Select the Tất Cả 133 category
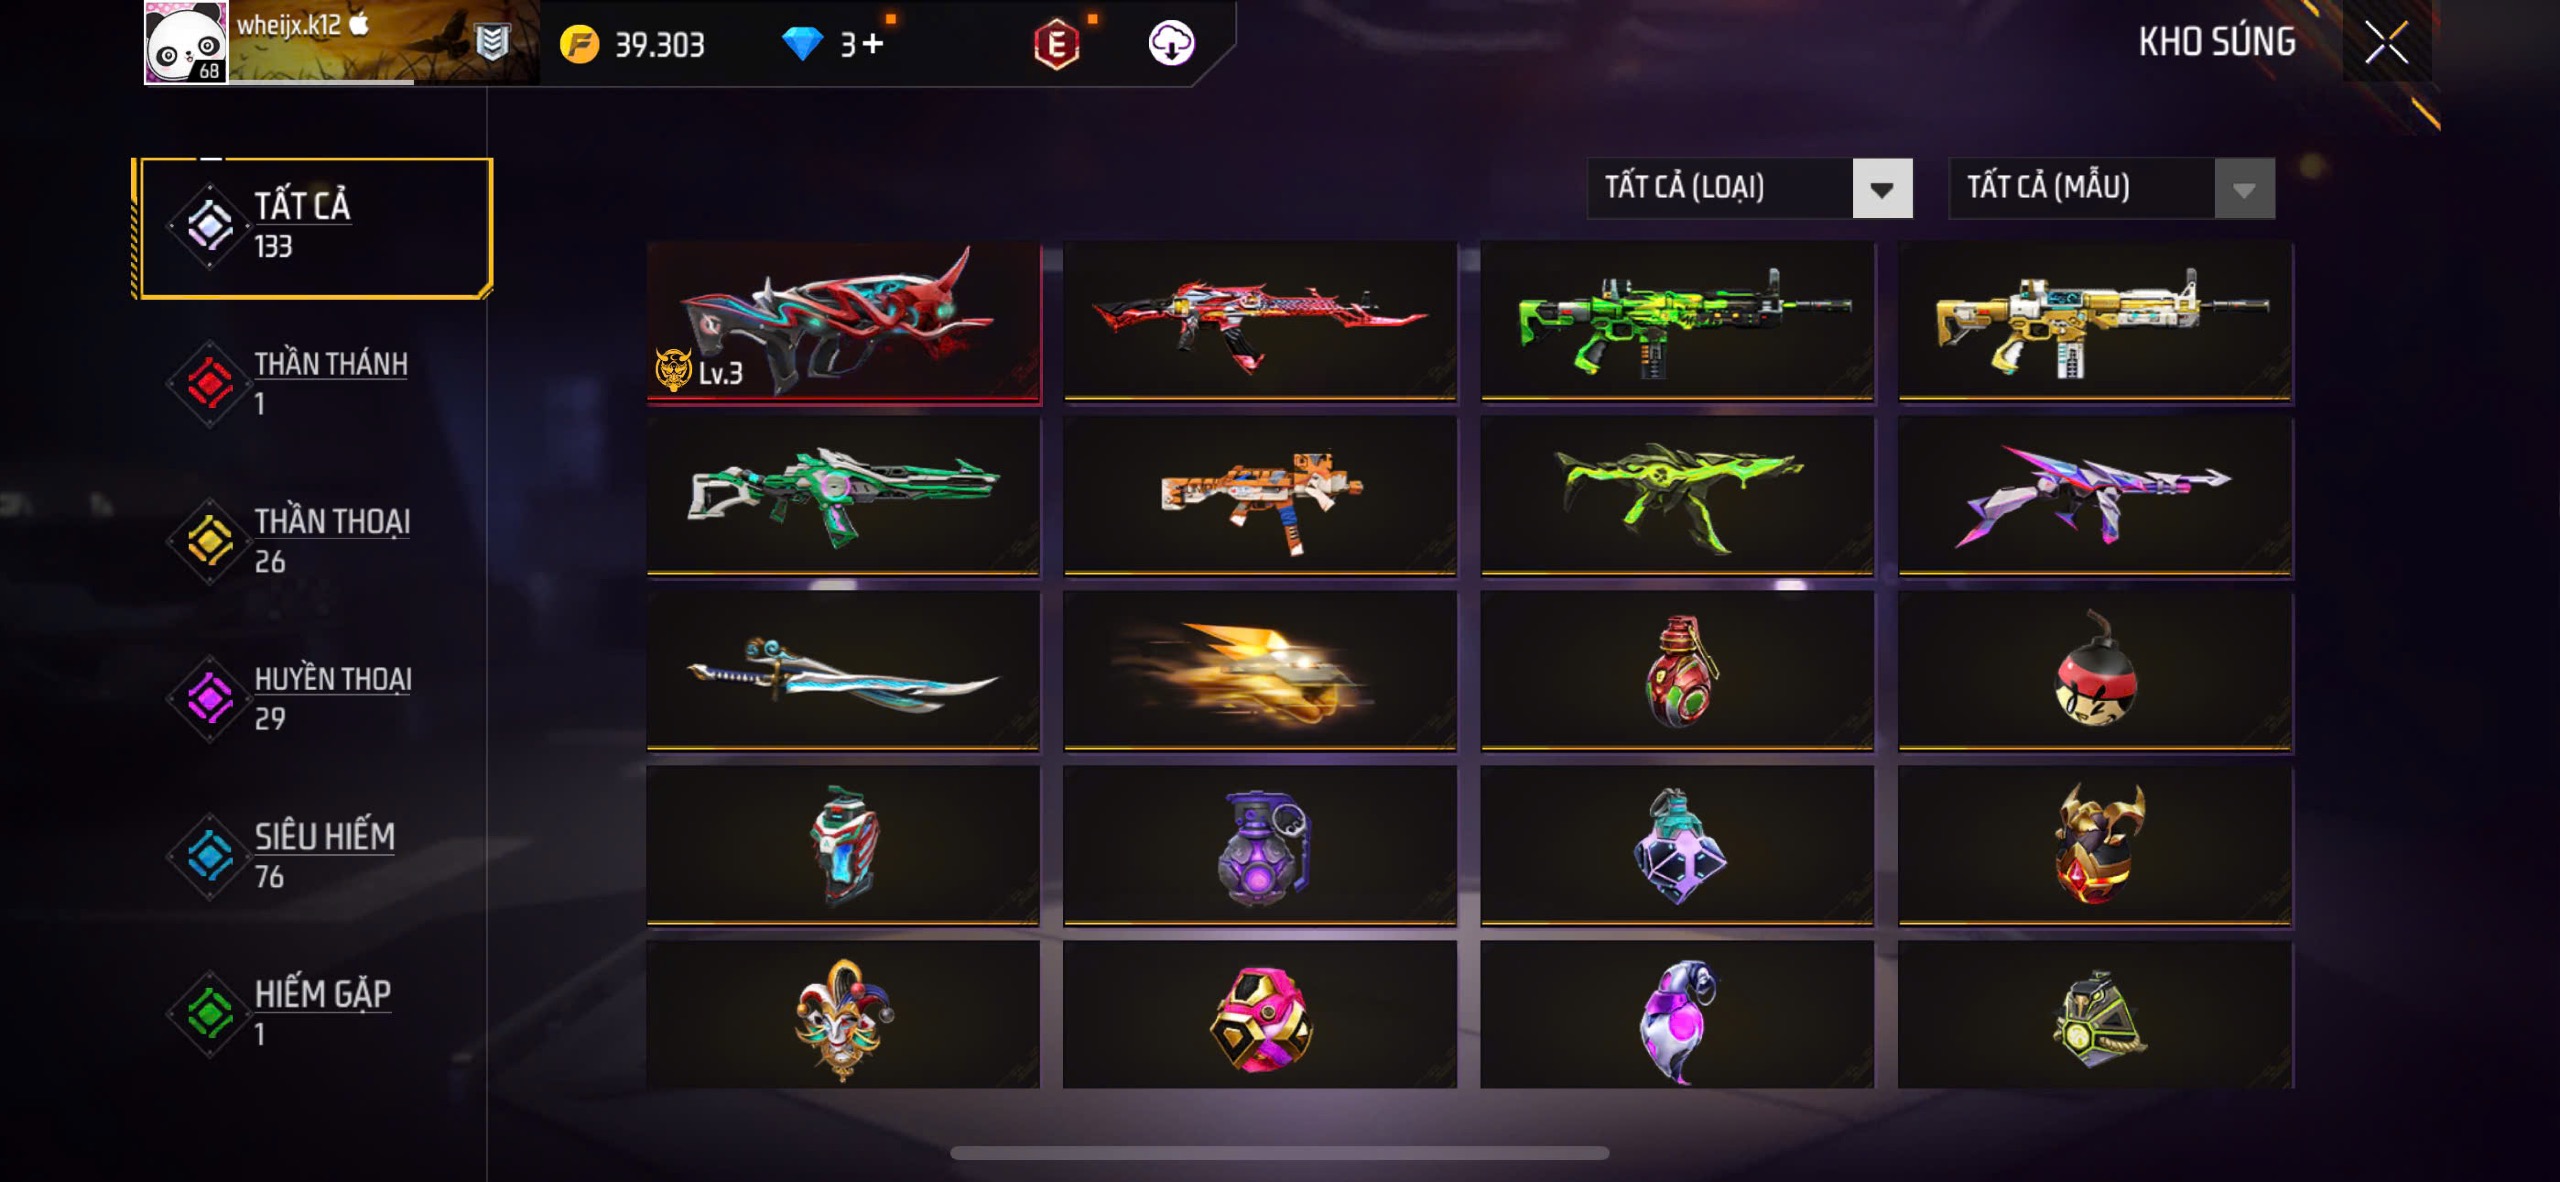Viewport: 2560px width, 1182px height. (x=313, y=227)
